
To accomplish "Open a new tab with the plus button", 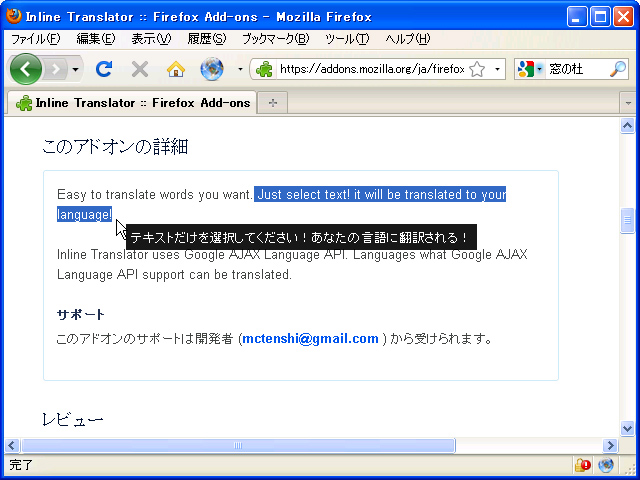I will [x=273, y=103].
